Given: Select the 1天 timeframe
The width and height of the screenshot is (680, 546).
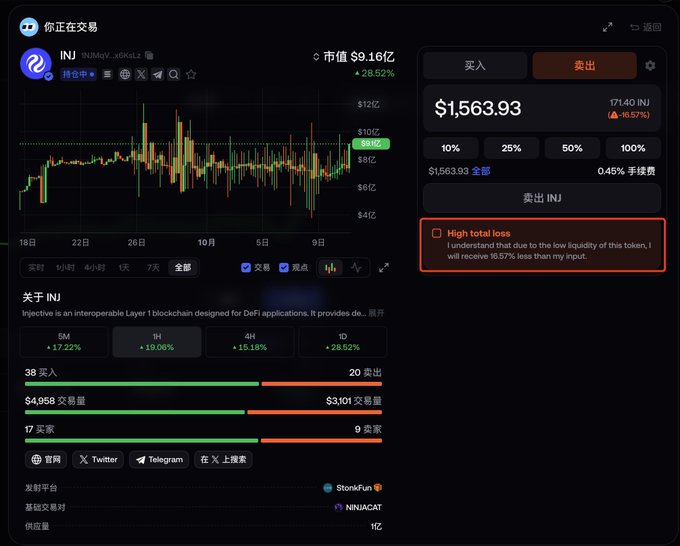Looking at the screenshot, I should point(124,268).
